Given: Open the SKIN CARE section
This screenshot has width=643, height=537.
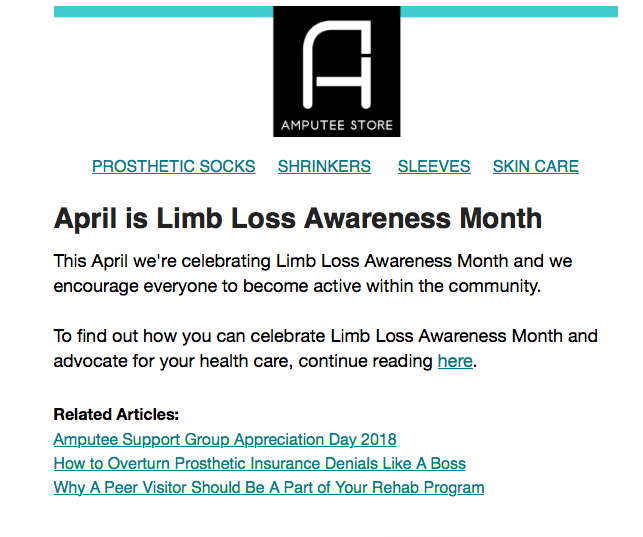Looking at the screenshot, I should (x=535, y=167).
